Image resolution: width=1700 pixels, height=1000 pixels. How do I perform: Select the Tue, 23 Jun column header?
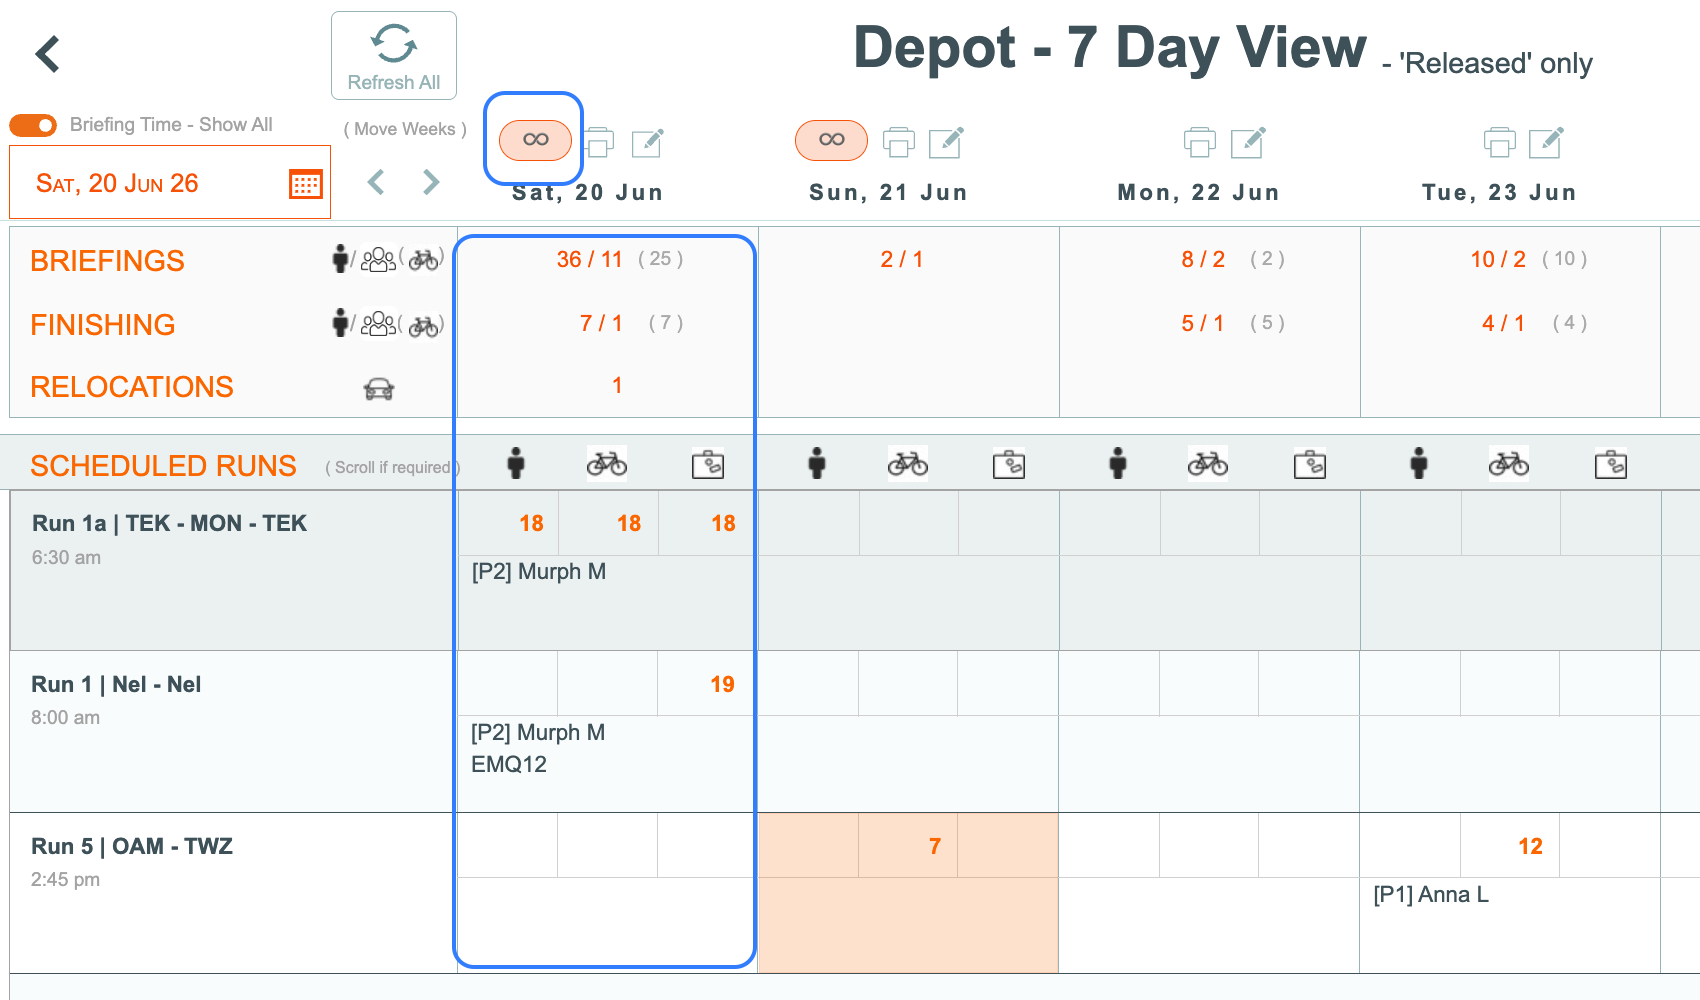pyautogui.click(x=1499, y=193)
